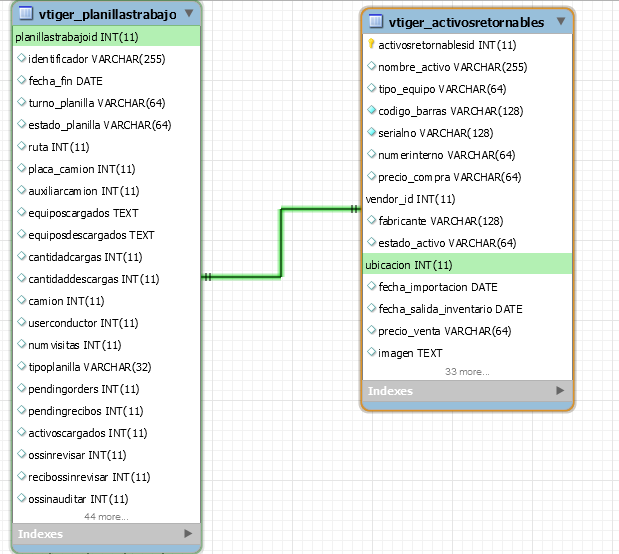This screenshot has width=619, height=554.
Task: Collapse the vtiger_activosretornables table with its header arrow
Action: (561, 21)
